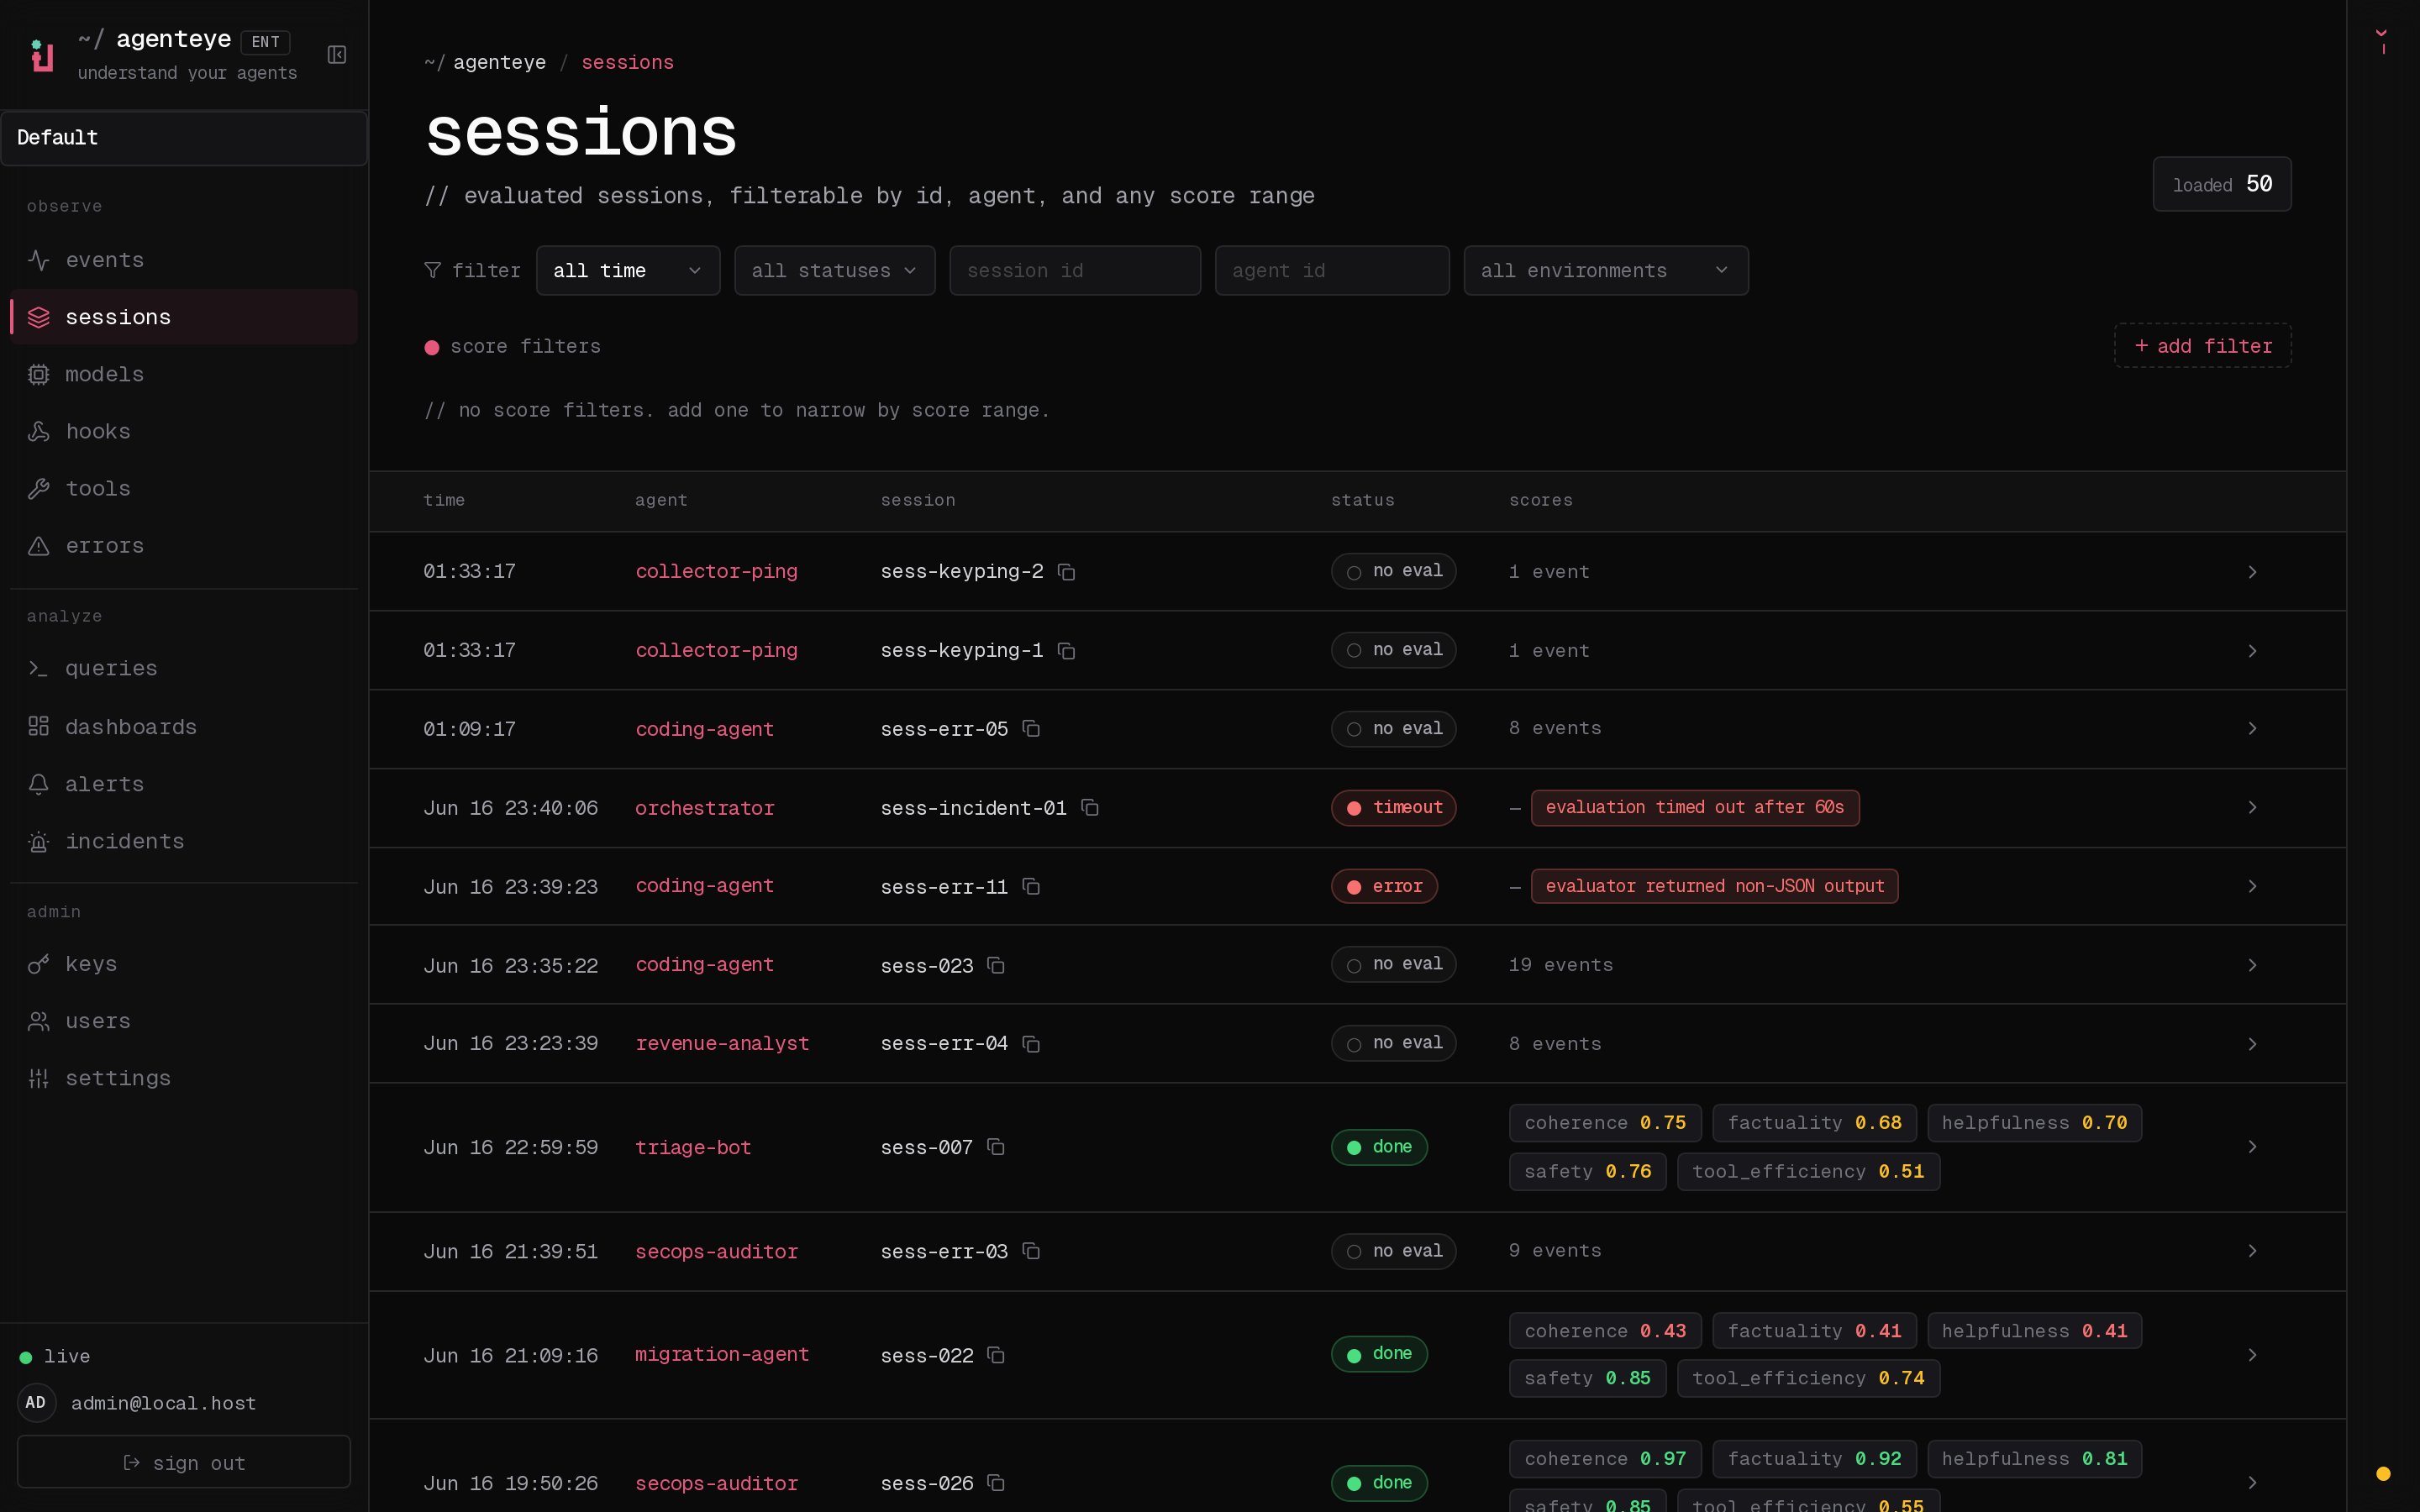Image resolution: width=2420 pixels, height=1512 pixels.
Task: Focus the session id filter field
Action: (1075, 270)
